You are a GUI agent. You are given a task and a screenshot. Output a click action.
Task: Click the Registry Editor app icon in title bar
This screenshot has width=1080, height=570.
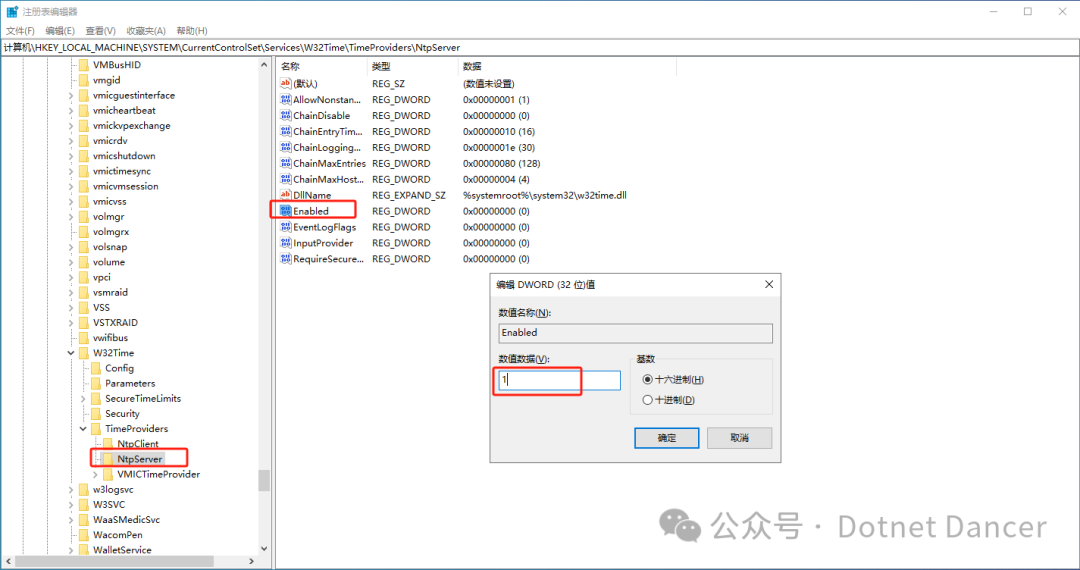12,12
